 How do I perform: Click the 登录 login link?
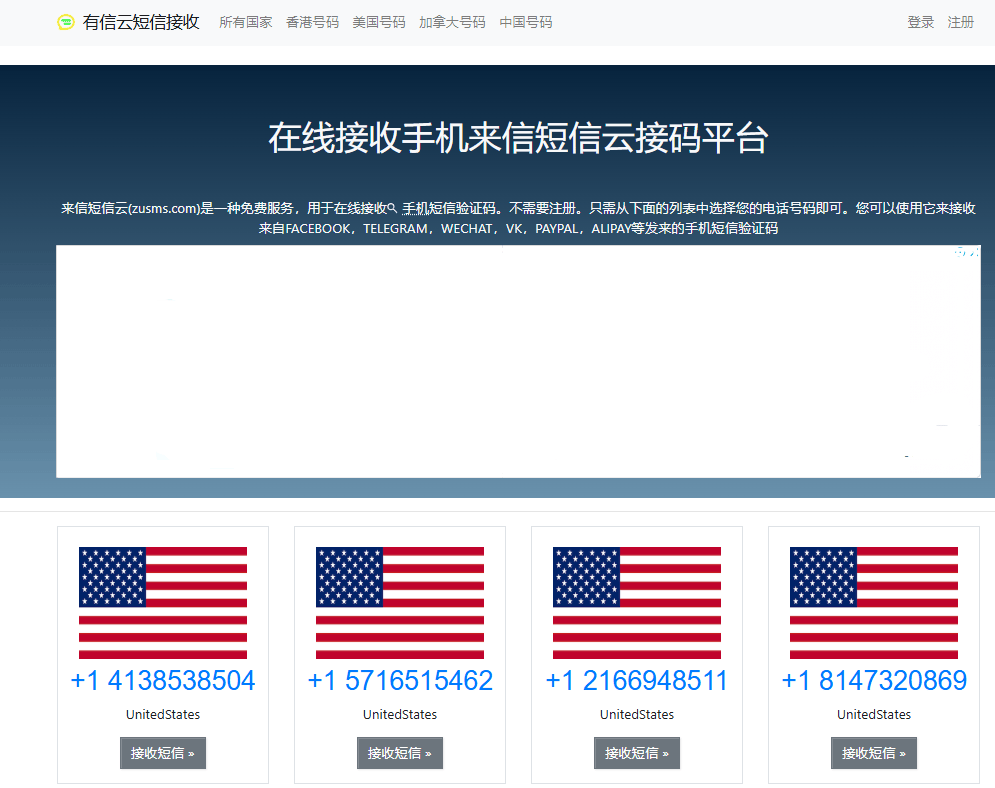(920, 22)
